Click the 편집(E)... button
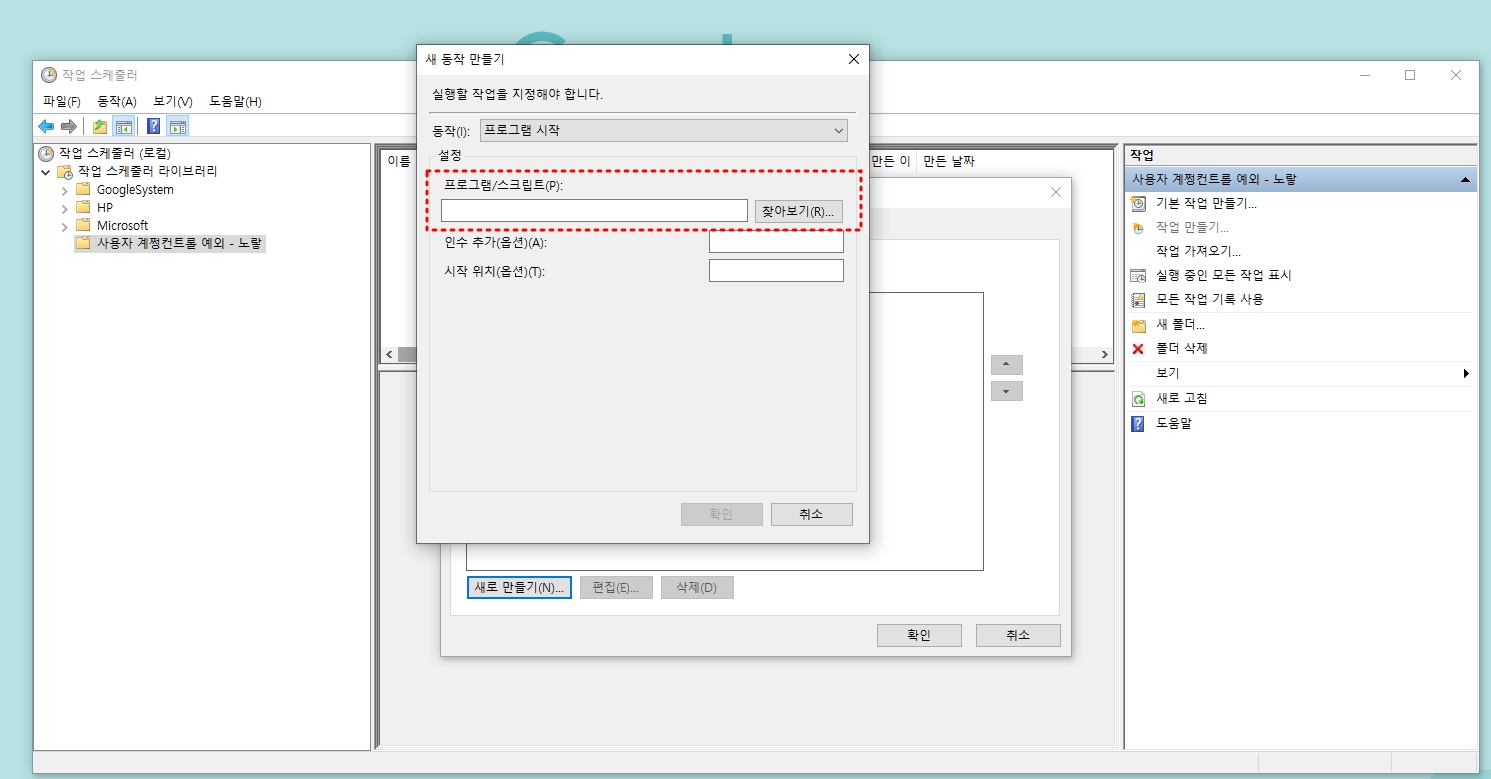 tap(616, 587)
